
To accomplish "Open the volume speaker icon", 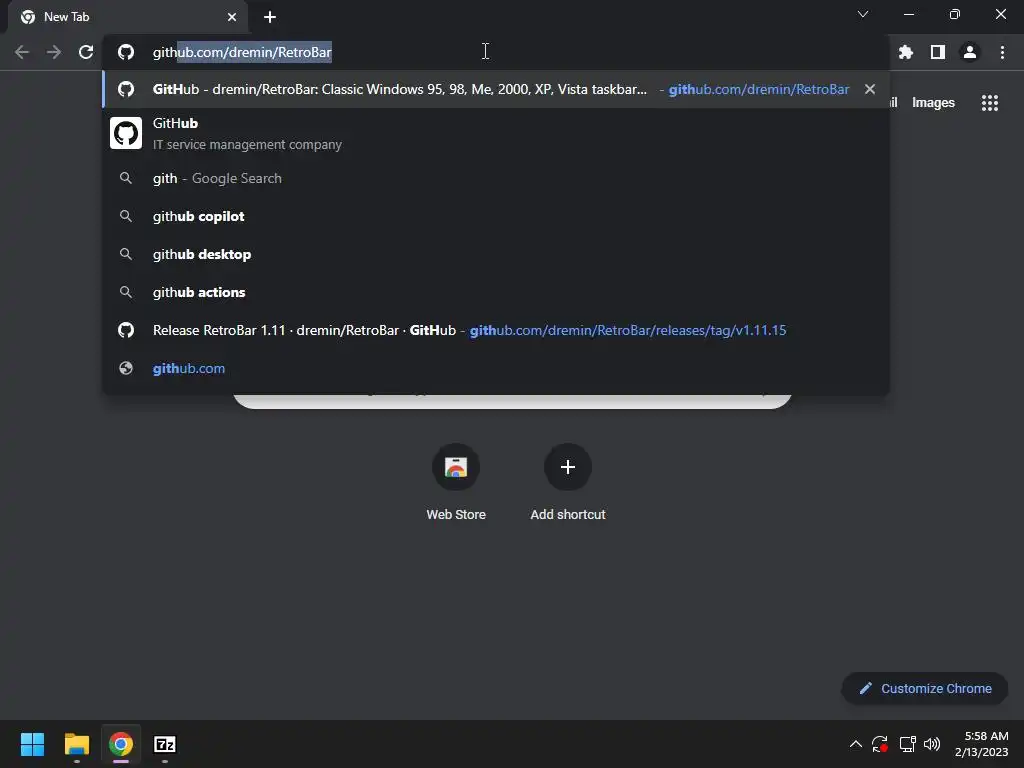I will coord(932,744).
